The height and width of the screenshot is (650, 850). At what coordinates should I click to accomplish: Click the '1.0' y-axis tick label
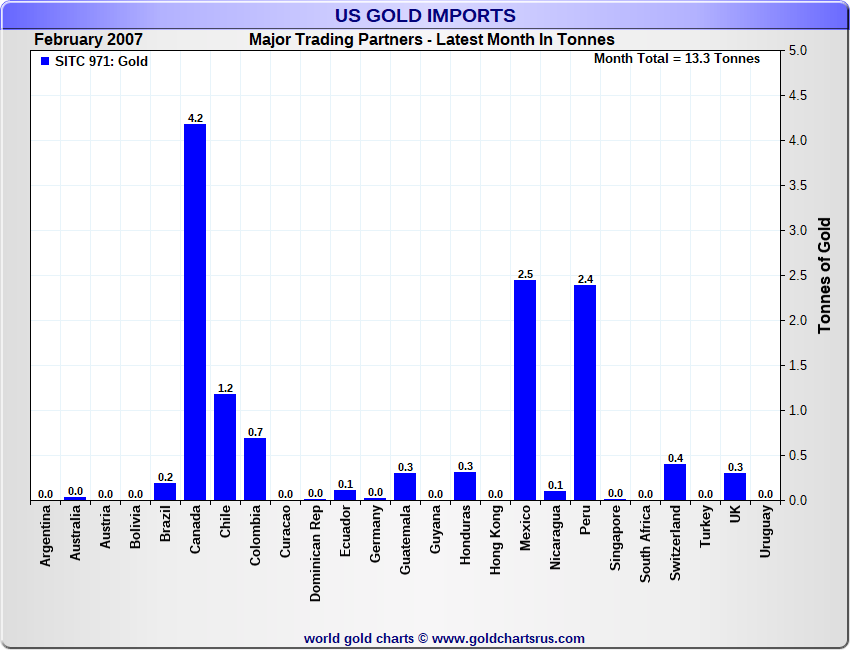(798, 410)
